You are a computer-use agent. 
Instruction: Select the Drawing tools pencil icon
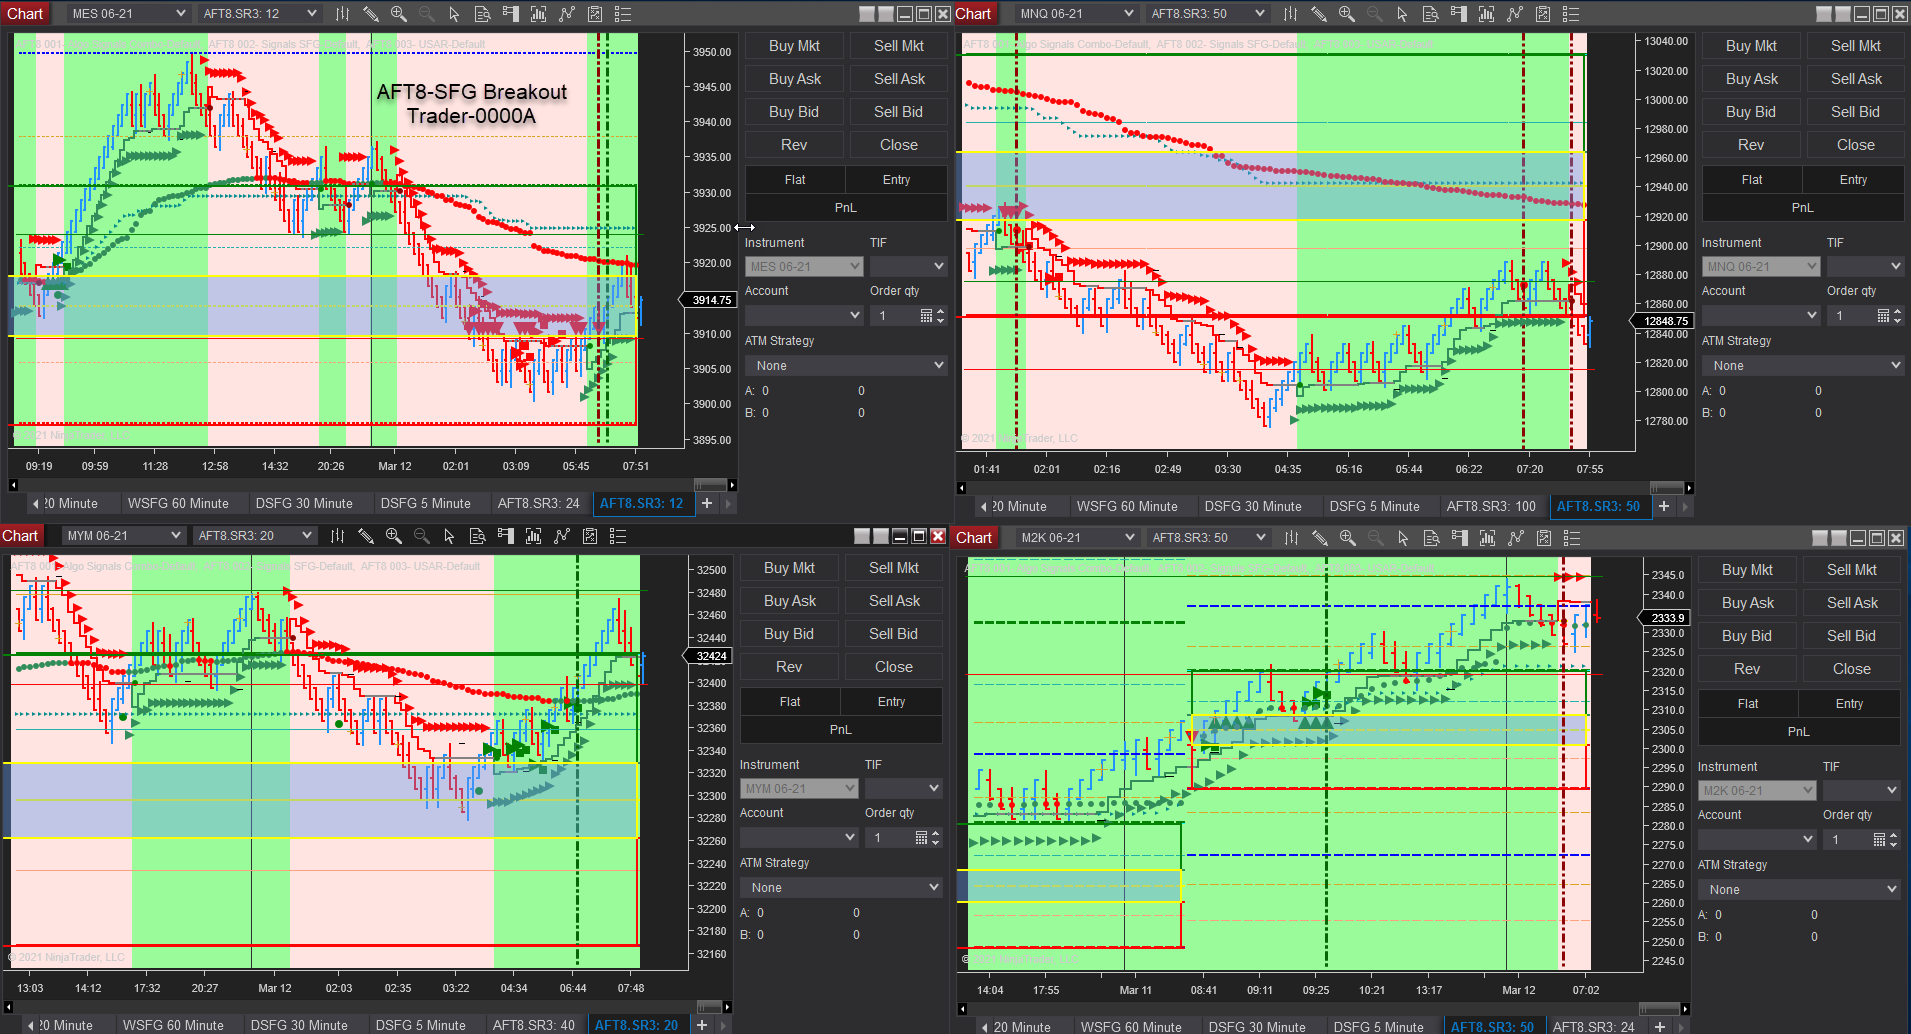[x=371, y=13]
